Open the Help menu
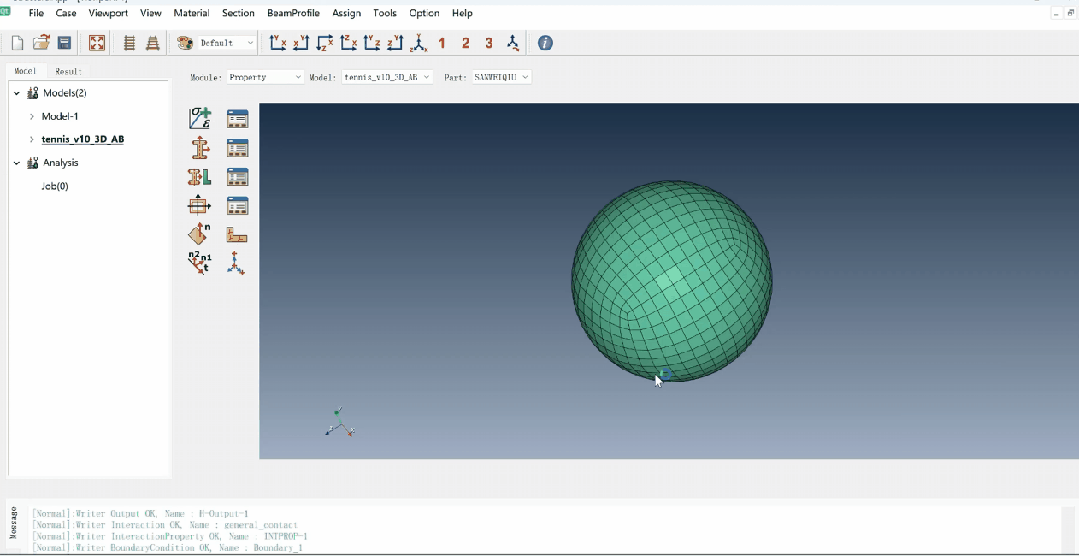This screenshot has width=1079, height=556. 462,13
